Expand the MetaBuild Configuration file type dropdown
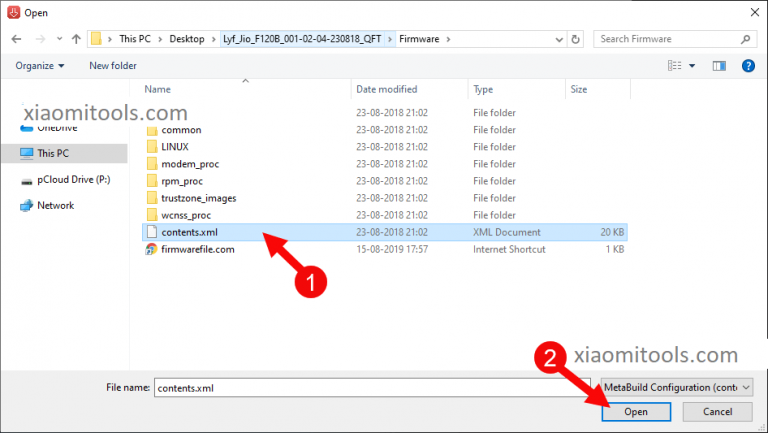The height and width of the screenshot is (433, 768). click(x=676, y=387)
